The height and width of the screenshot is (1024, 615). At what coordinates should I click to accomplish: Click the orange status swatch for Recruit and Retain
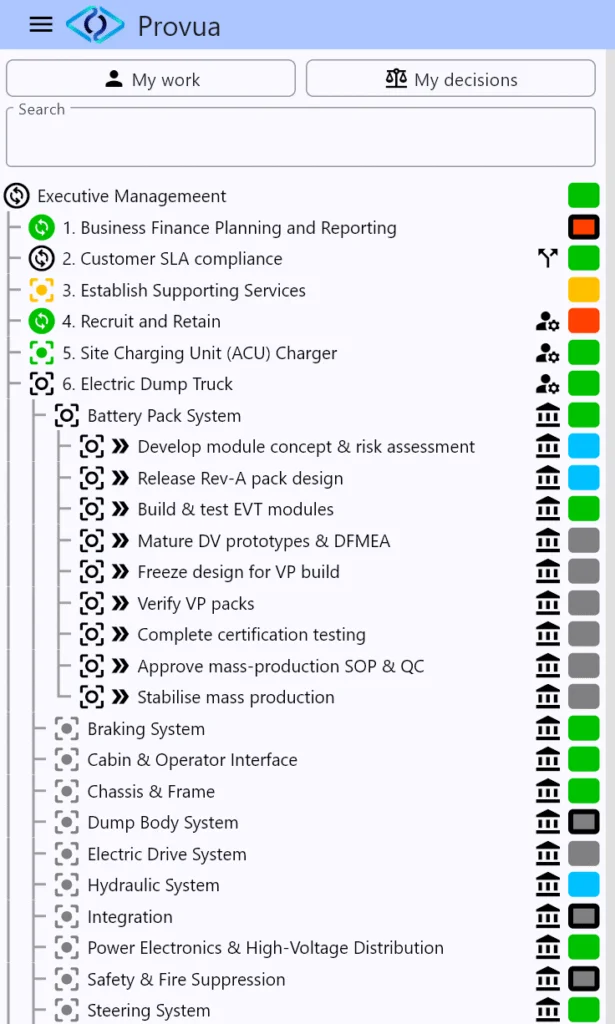click(x=583, y=322)
